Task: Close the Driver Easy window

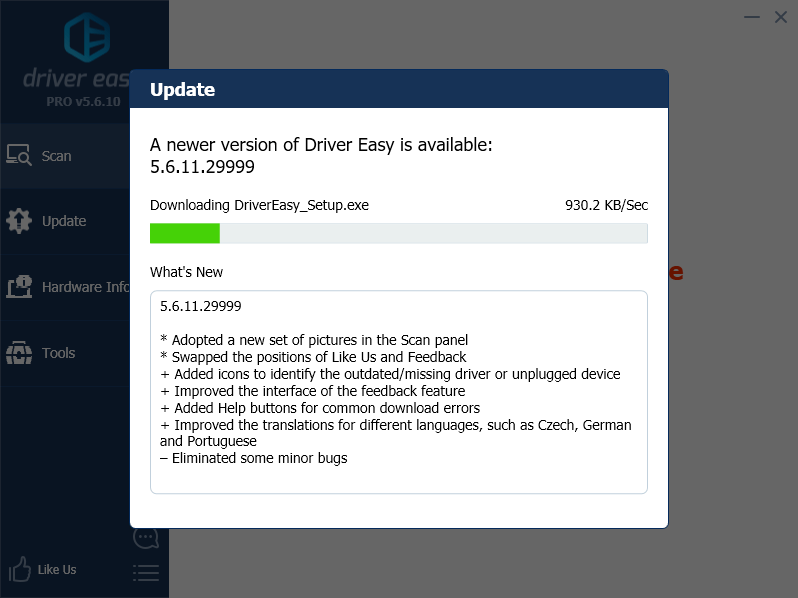Action: click(x=781, y=17)
